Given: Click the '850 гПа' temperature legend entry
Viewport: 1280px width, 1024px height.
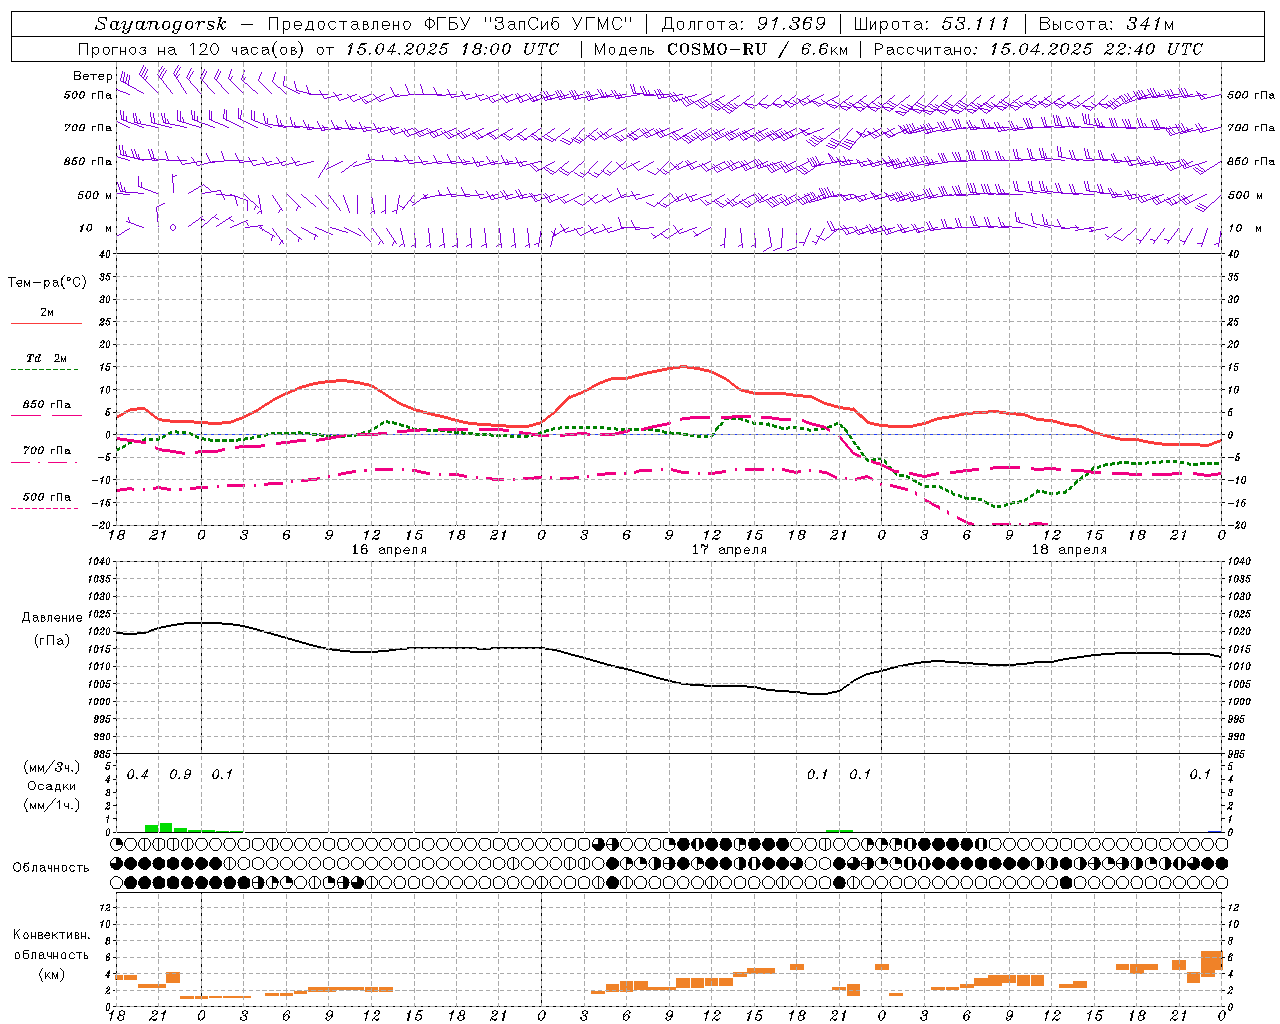Looking at the screenshot, I should click(x=46, y=405).
